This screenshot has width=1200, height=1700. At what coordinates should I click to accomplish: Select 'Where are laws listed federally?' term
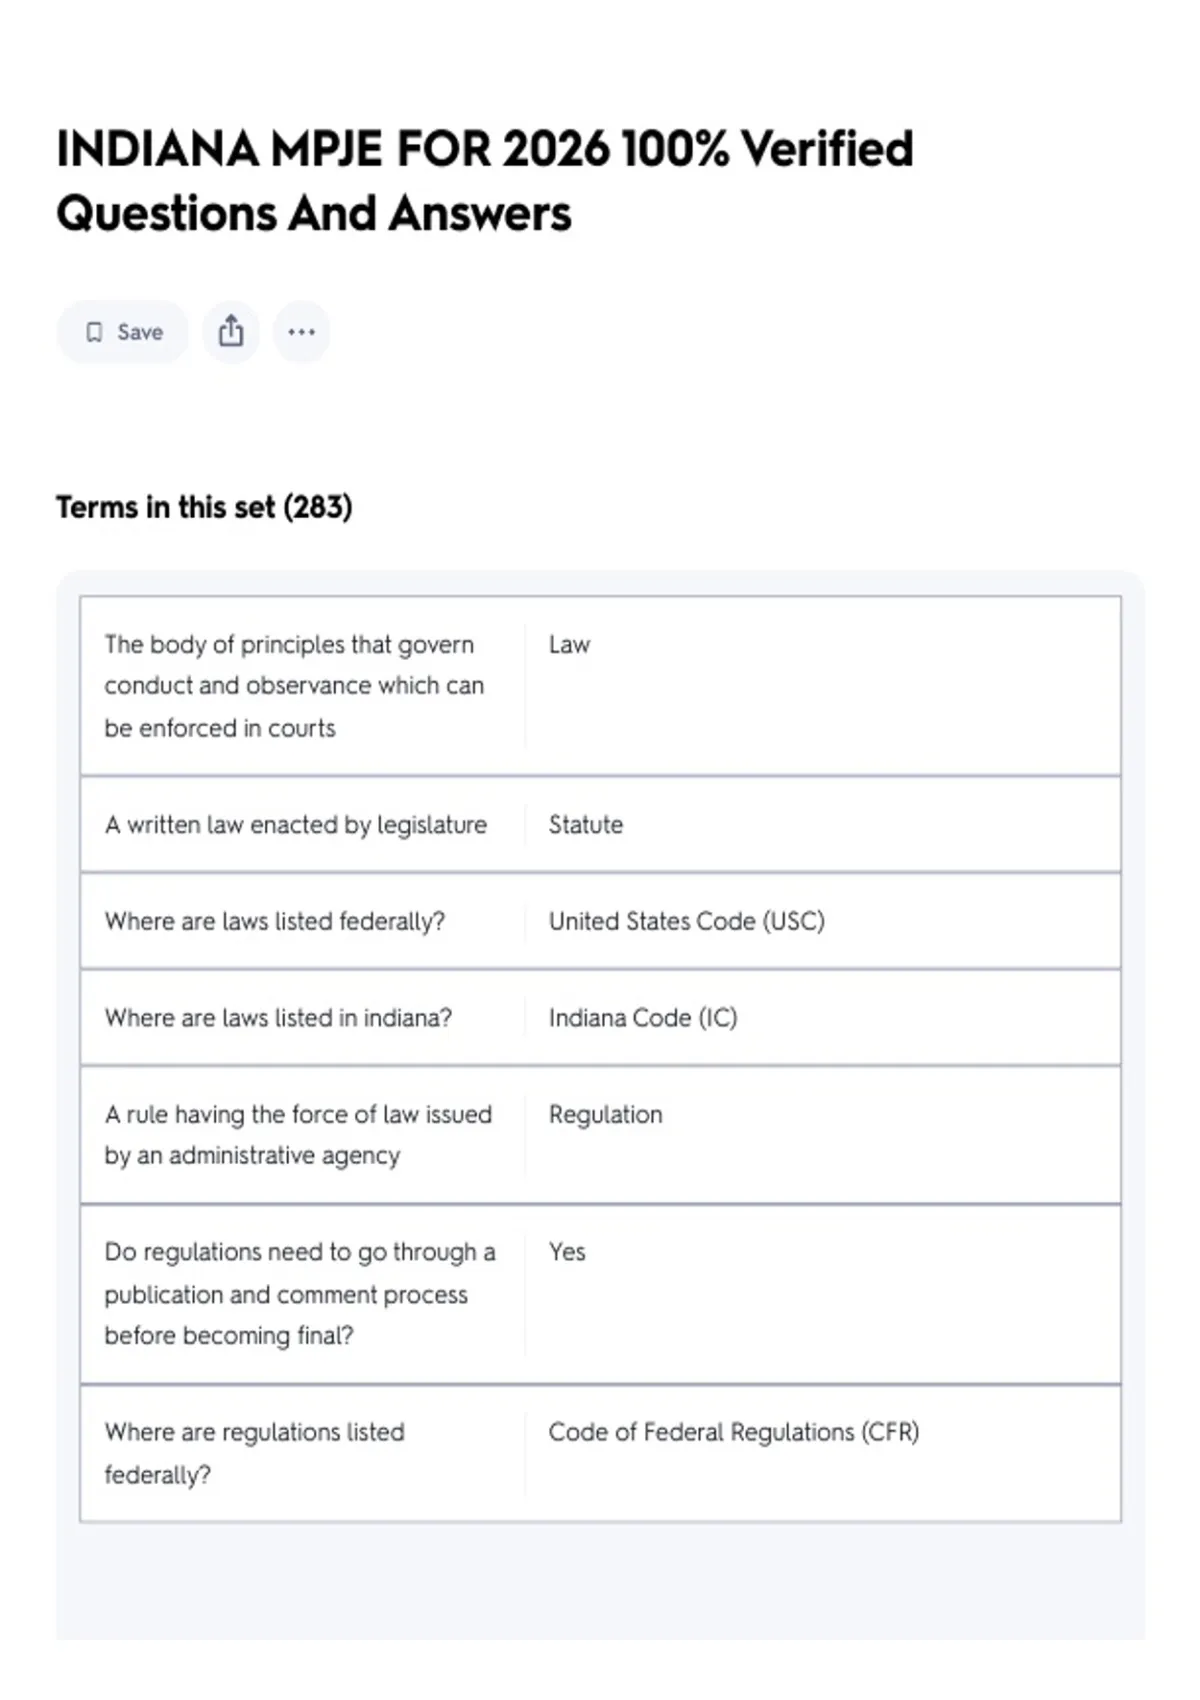pos(275,921)
